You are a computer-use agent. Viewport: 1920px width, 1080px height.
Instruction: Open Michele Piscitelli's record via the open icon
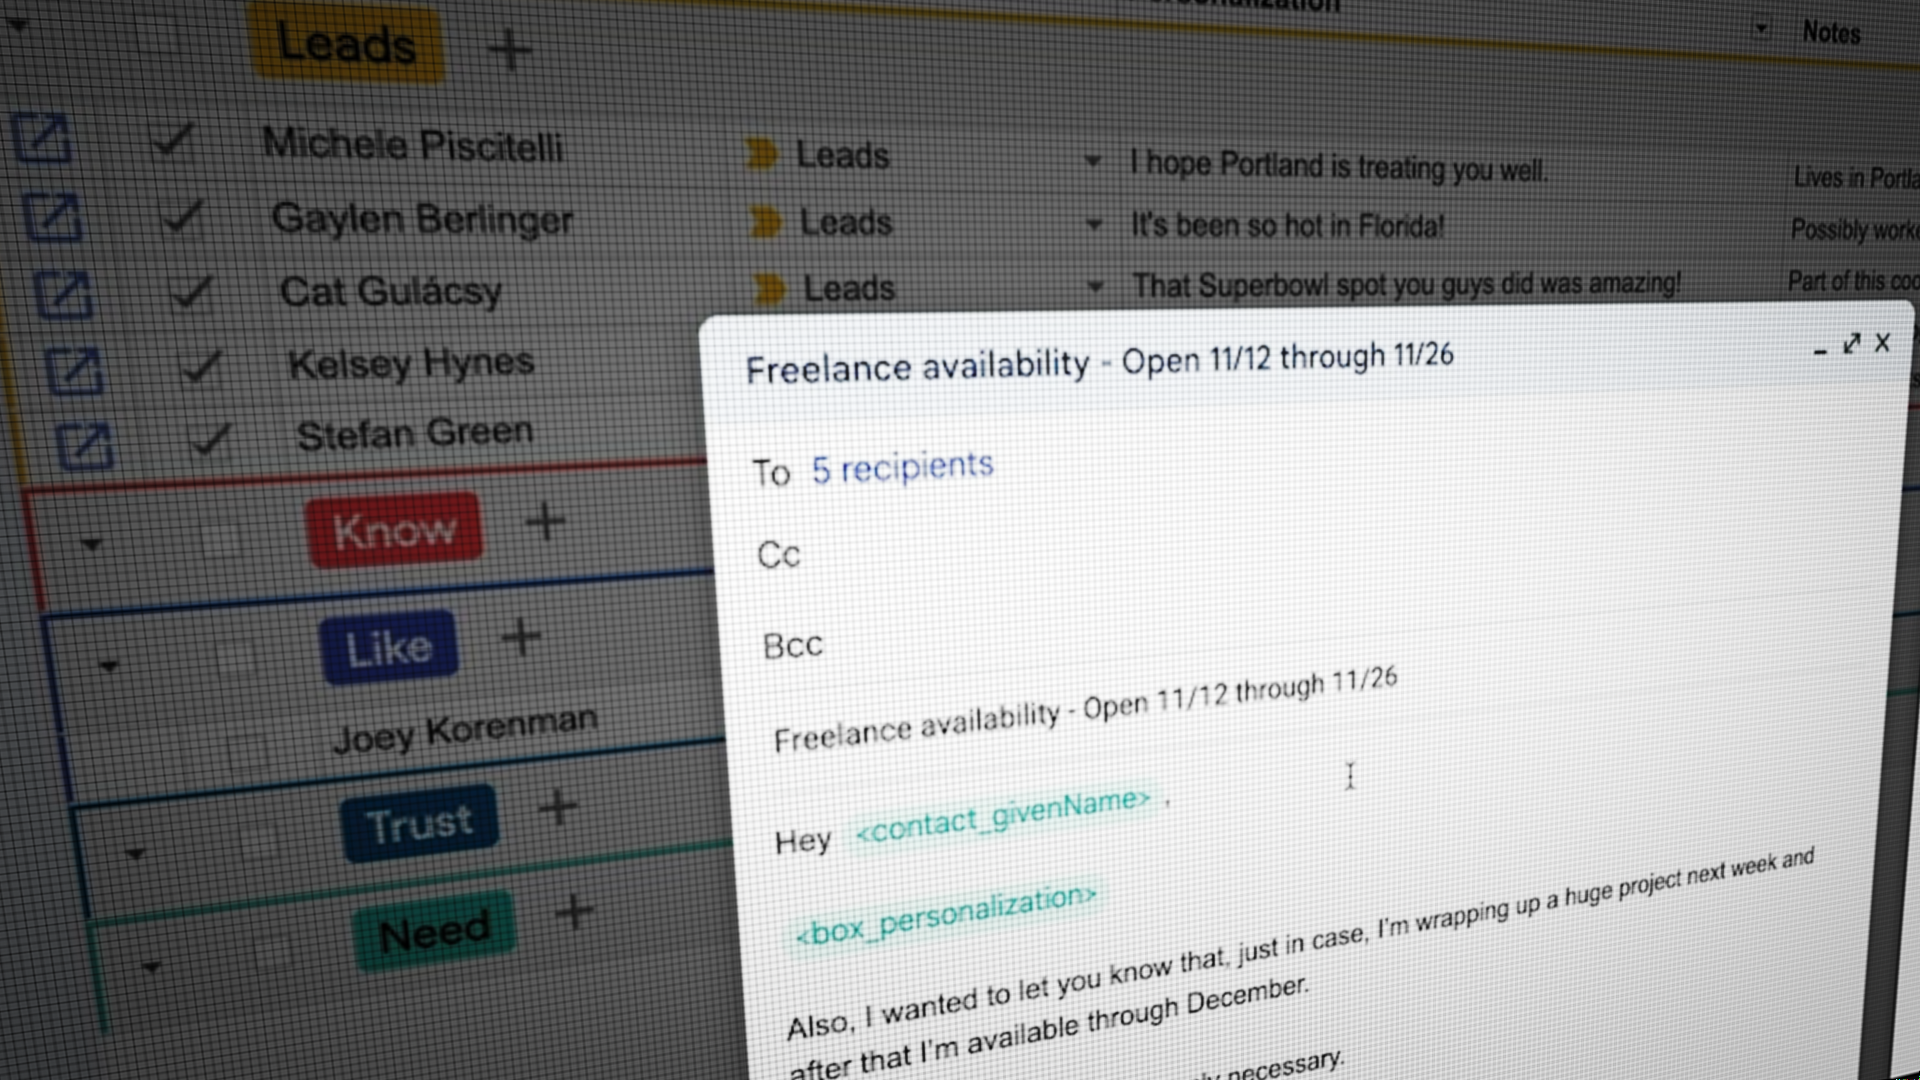pos(42,139)
